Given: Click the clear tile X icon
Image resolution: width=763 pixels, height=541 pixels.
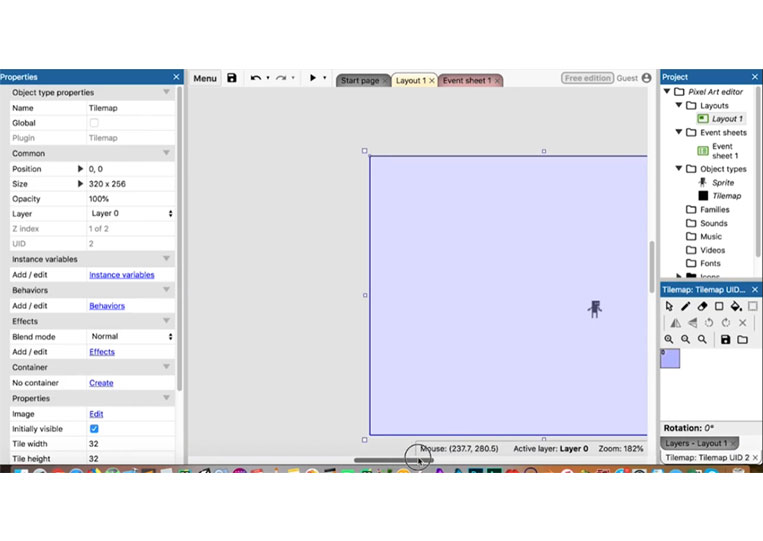Looking at the screenshot, I should (x=743, y=323).
